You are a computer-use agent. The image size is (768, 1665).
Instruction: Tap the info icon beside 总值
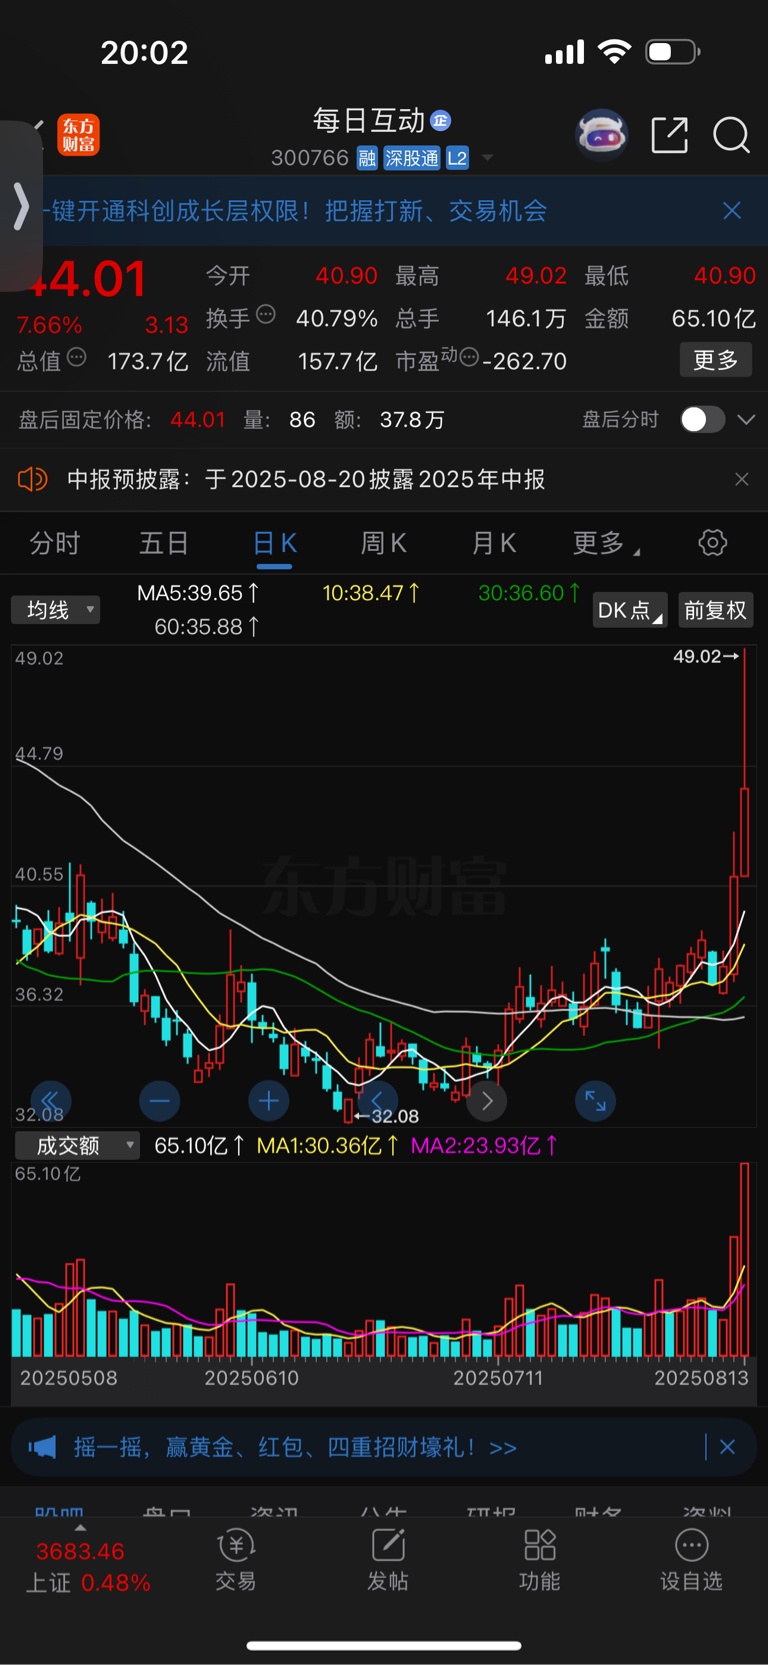pos(77,358)
